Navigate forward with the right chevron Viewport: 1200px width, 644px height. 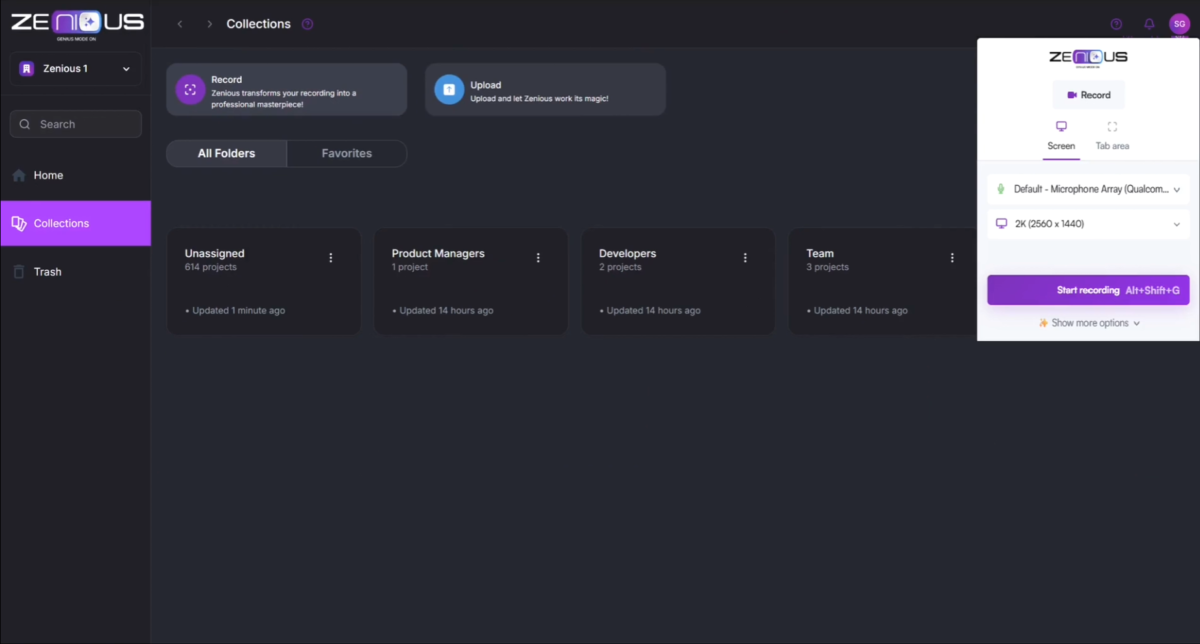(209, 24)
